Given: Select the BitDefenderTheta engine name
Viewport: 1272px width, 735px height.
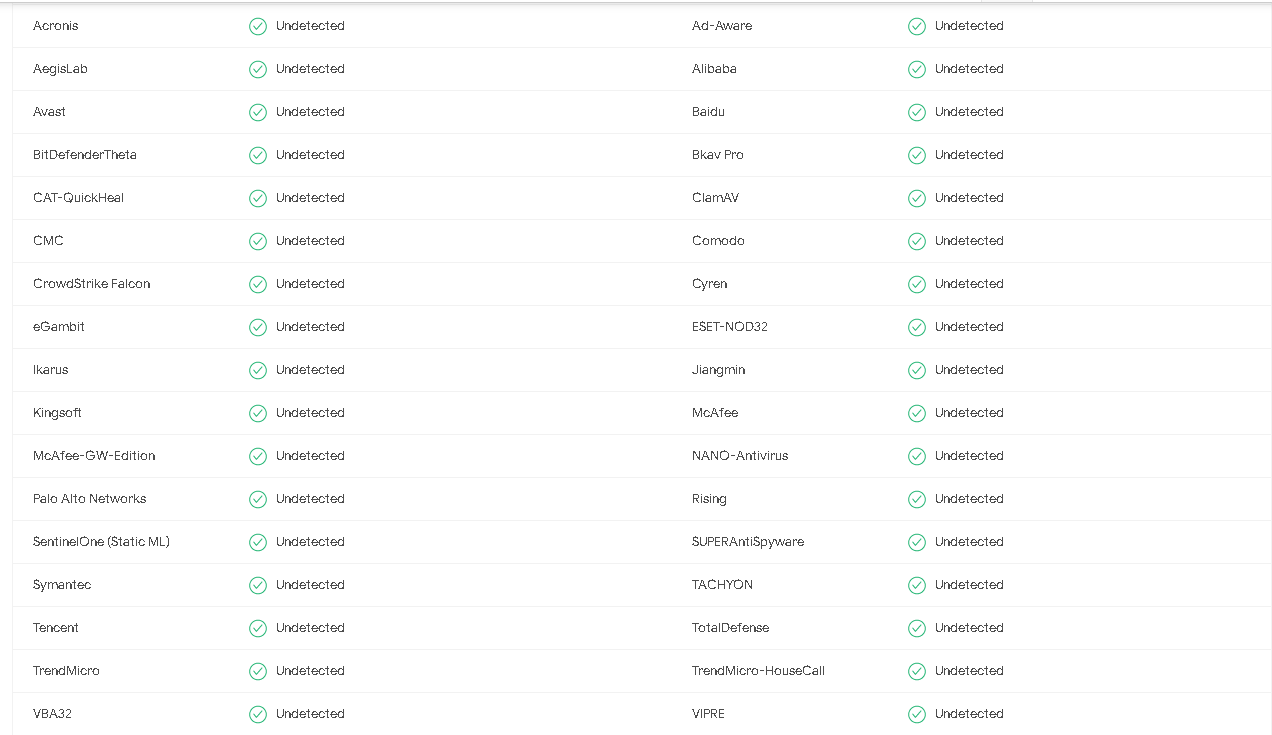Looking at the screenshot, I should click(x=85, y=155).
